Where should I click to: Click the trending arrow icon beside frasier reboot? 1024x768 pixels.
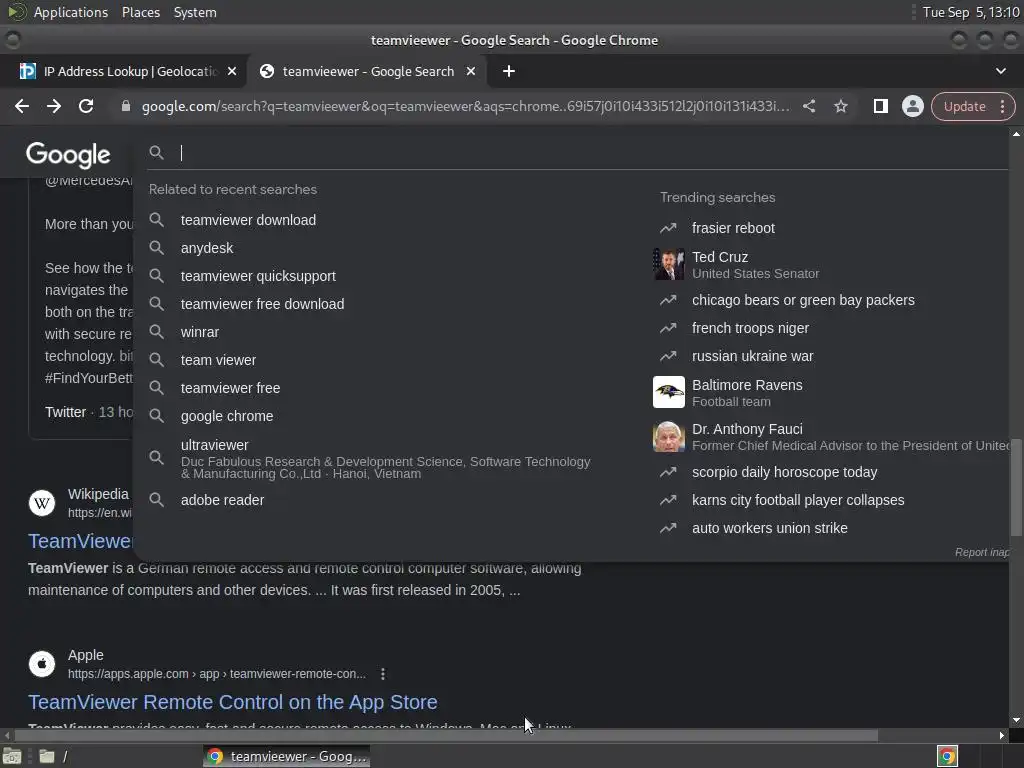[668, 228]
